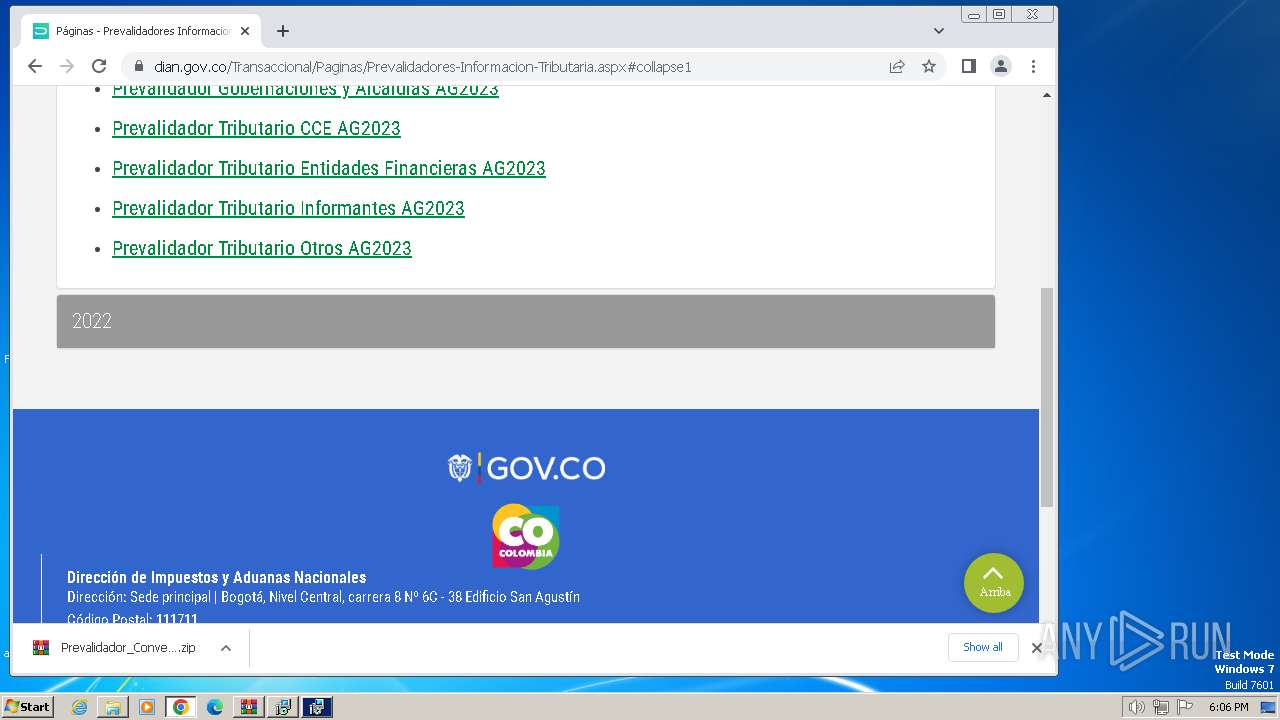The height and width of the screenshot is (720, 1280).
Task: Open the Chrome three-dot menu
Action: 1033,66
